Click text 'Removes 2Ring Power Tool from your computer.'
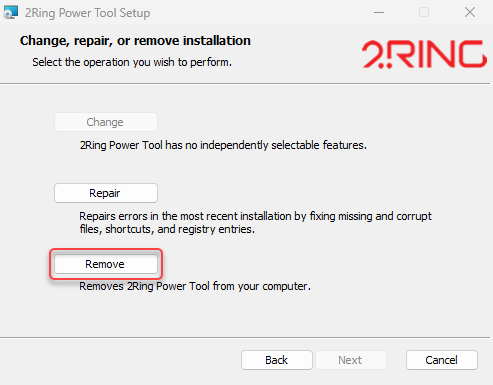The width and height of the screenshot is (493, 385). tap(195, 286)
